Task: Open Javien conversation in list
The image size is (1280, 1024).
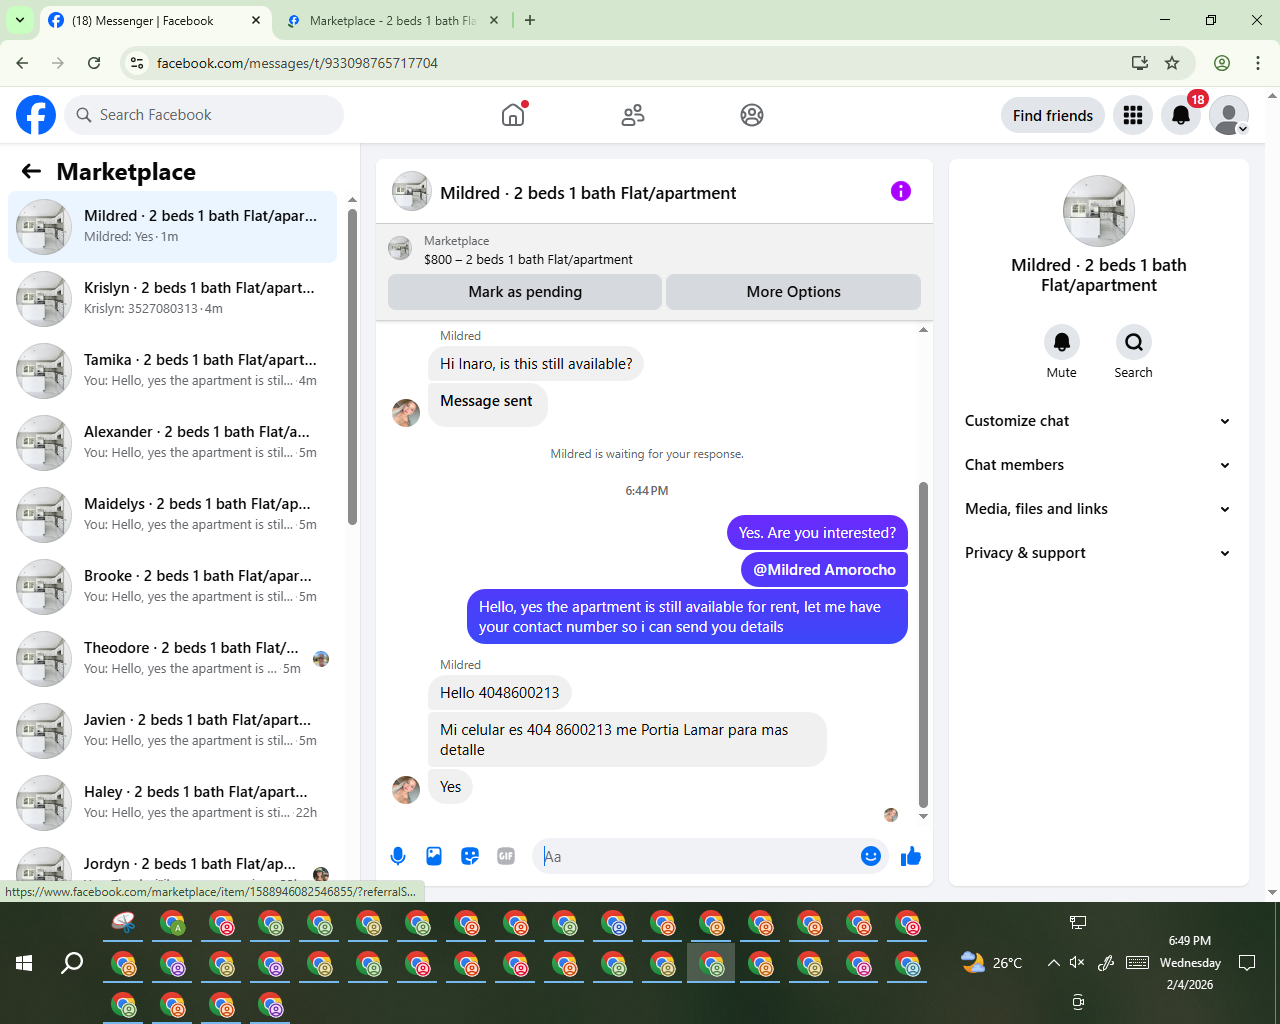Action: [172, 731]
